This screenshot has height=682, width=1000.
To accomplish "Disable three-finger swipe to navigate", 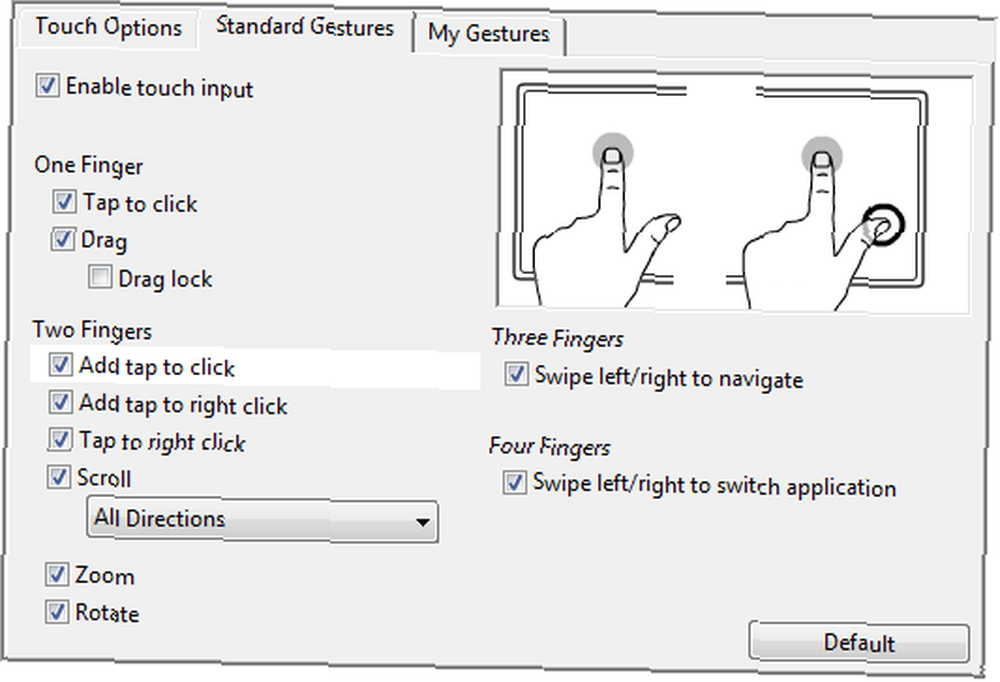I will tap(516, 374).
